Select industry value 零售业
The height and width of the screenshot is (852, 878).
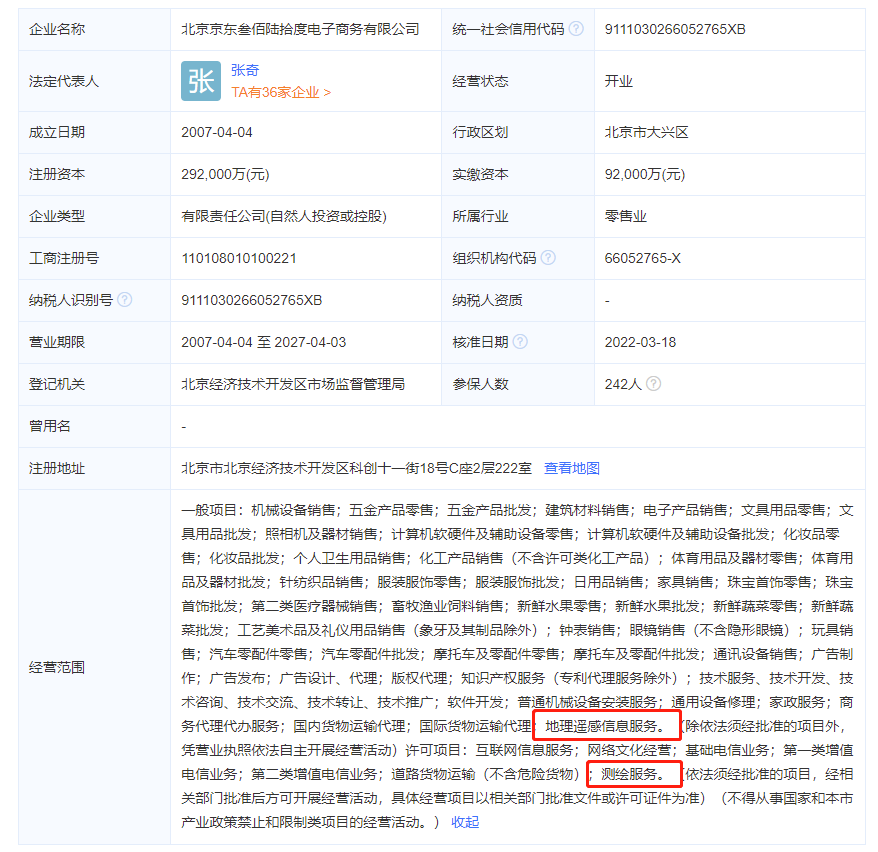[x=625, y=216]
